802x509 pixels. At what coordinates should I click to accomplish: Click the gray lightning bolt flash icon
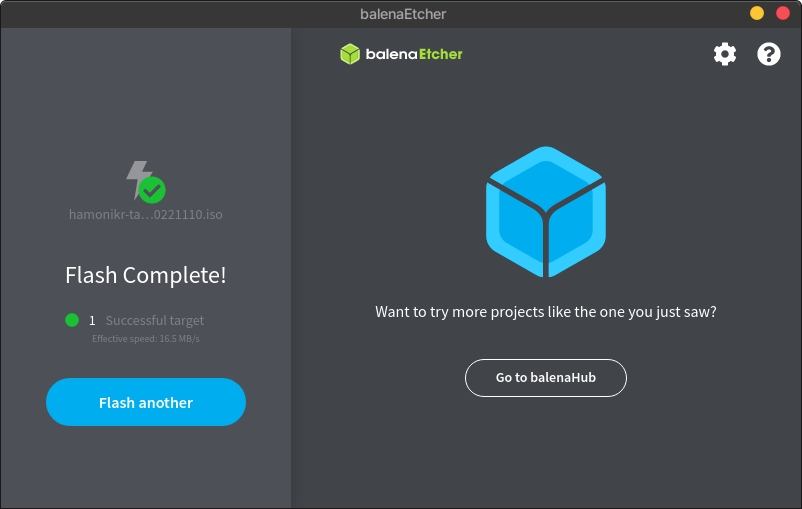[137, 178]
